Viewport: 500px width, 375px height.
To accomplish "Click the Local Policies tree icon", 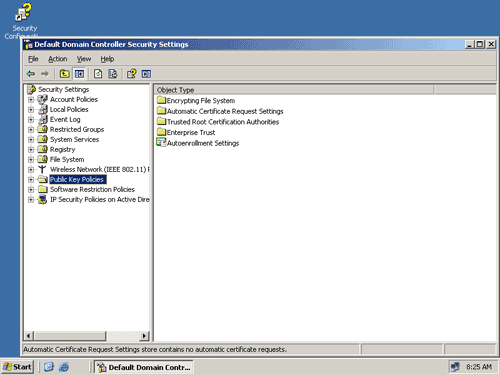I will 42,109.
